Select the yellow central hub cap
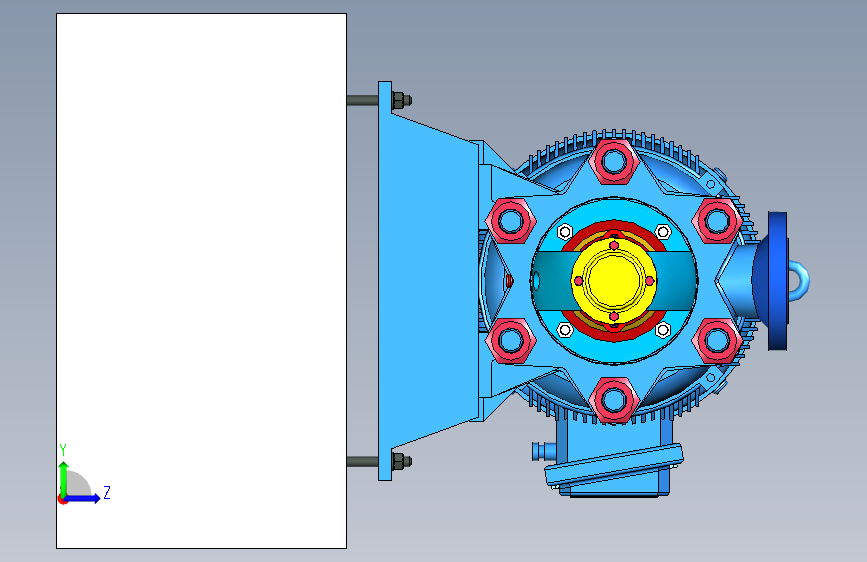 614,281
